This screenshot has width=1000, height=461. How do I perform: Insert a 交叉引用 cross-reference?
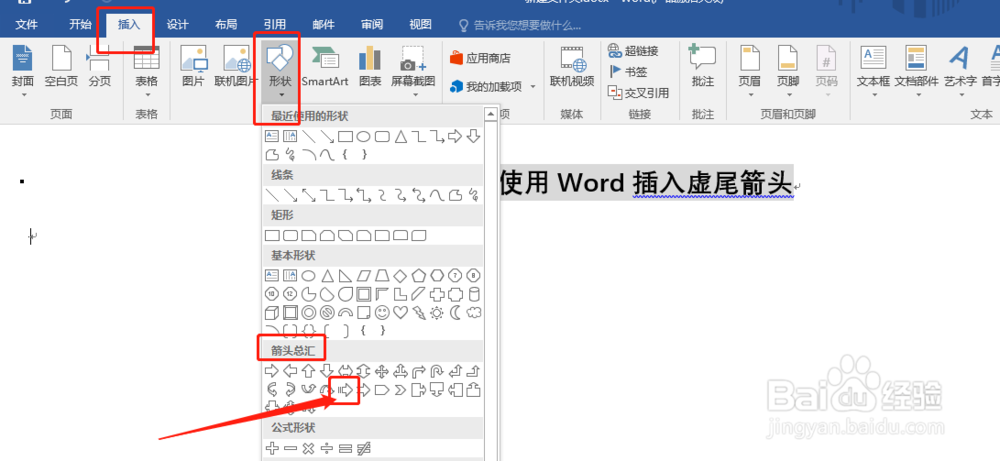pyautogui.click(x=638, y=93)
